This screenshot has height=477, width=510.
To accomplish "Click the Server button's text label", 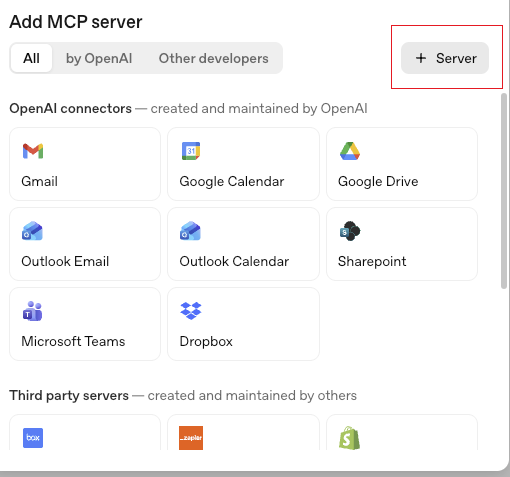I will pos(456,58).
